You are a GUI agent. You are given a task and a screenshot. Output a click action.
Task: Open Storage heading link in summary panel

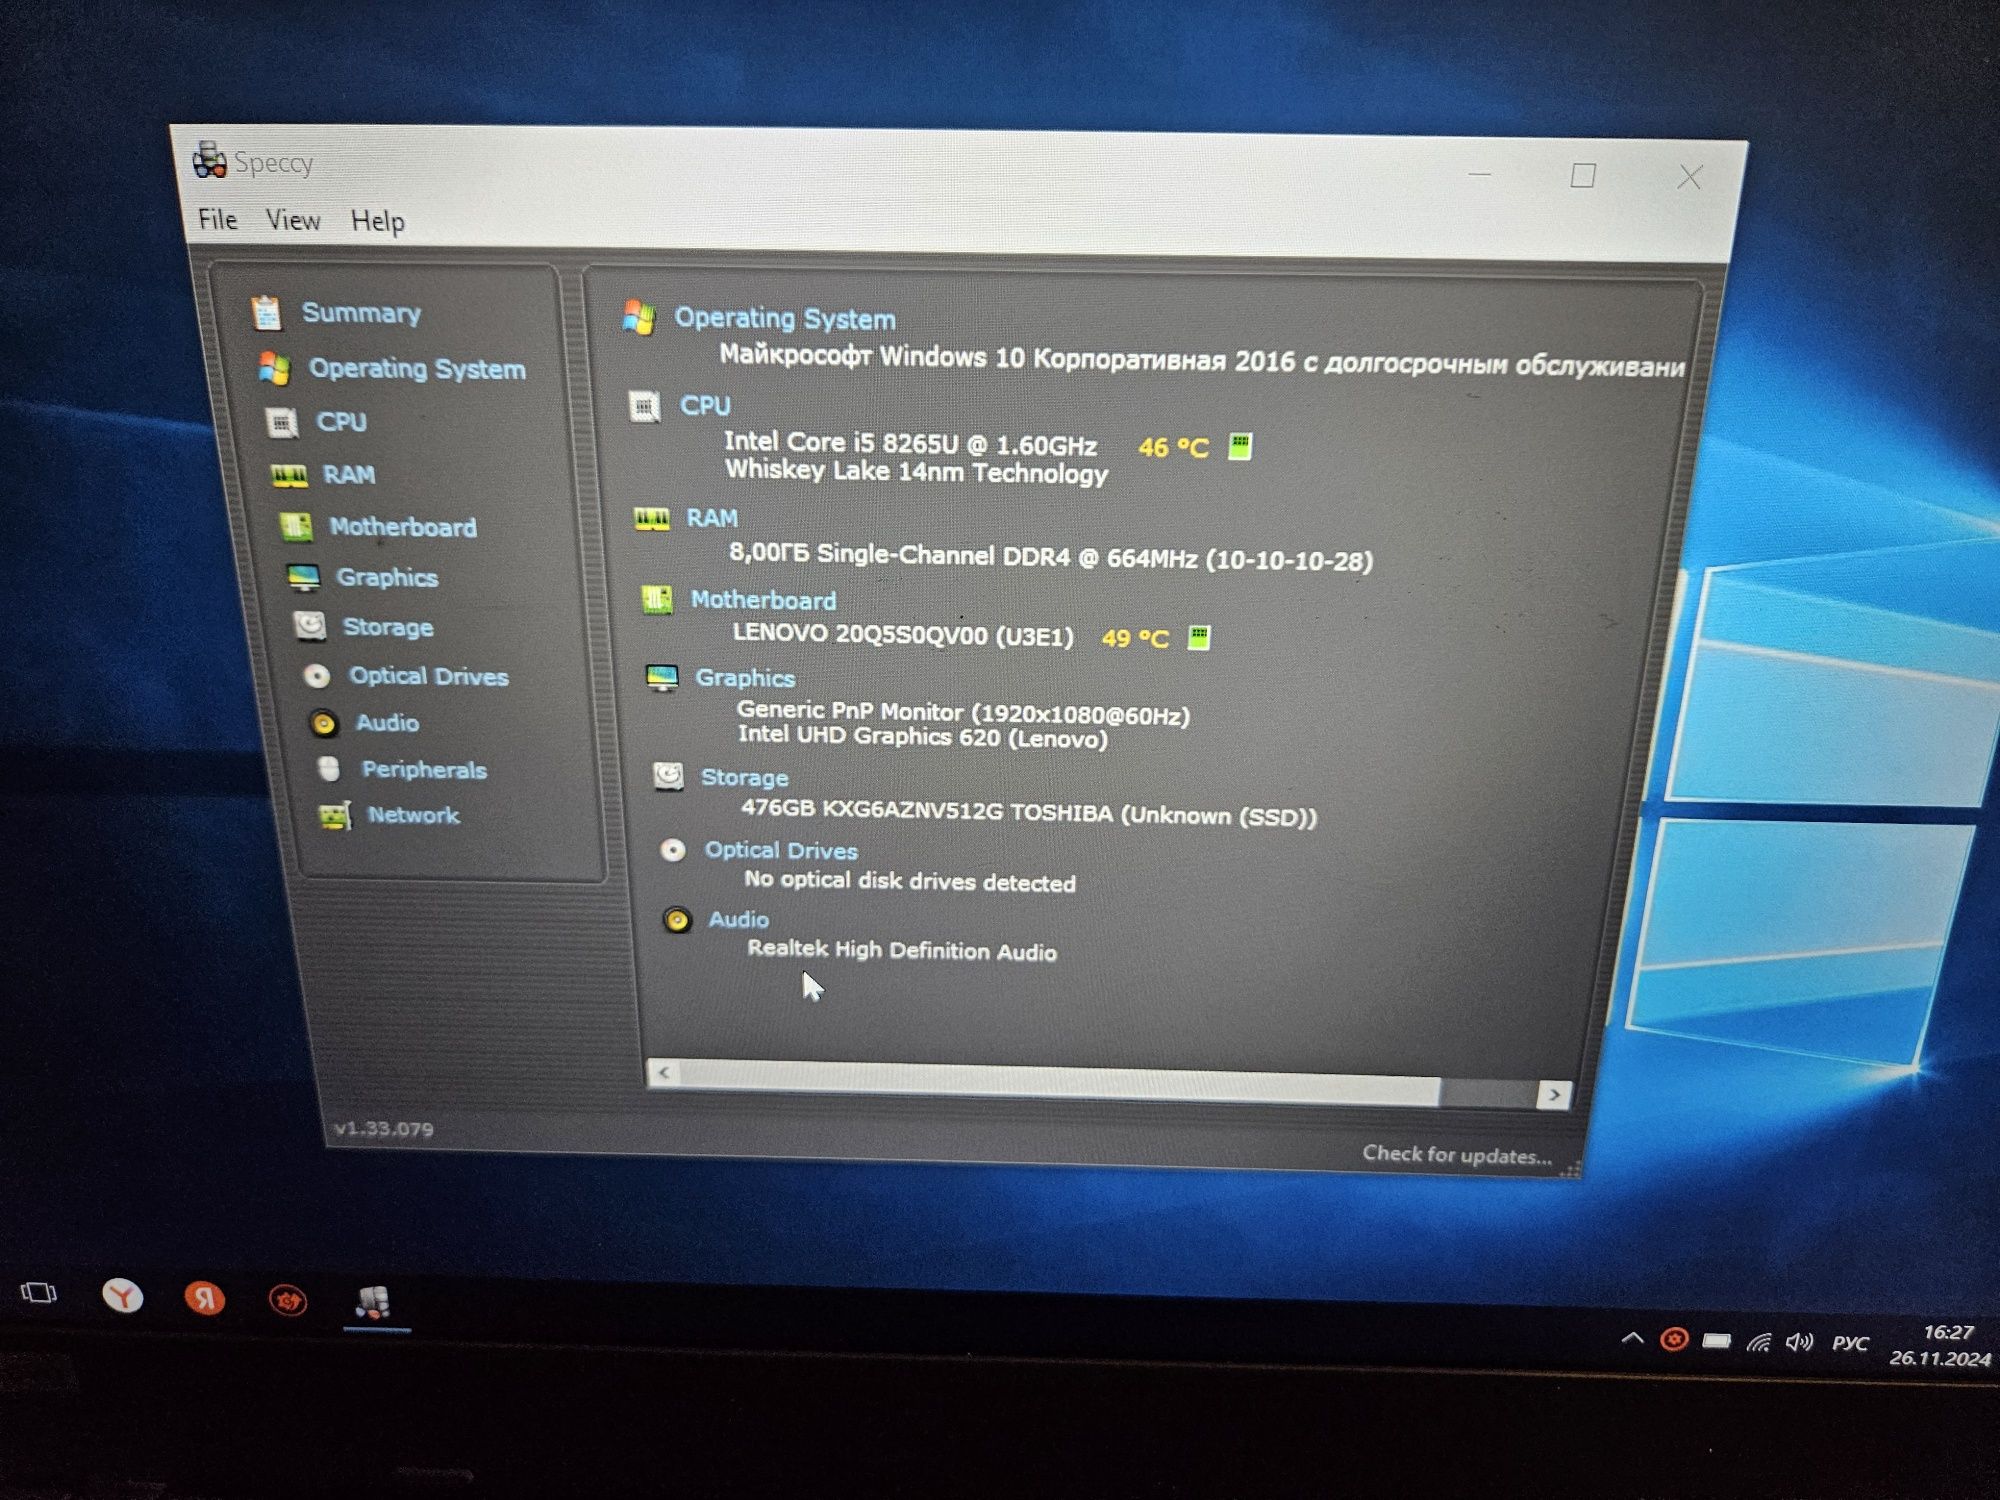click(x=745, y=778)
